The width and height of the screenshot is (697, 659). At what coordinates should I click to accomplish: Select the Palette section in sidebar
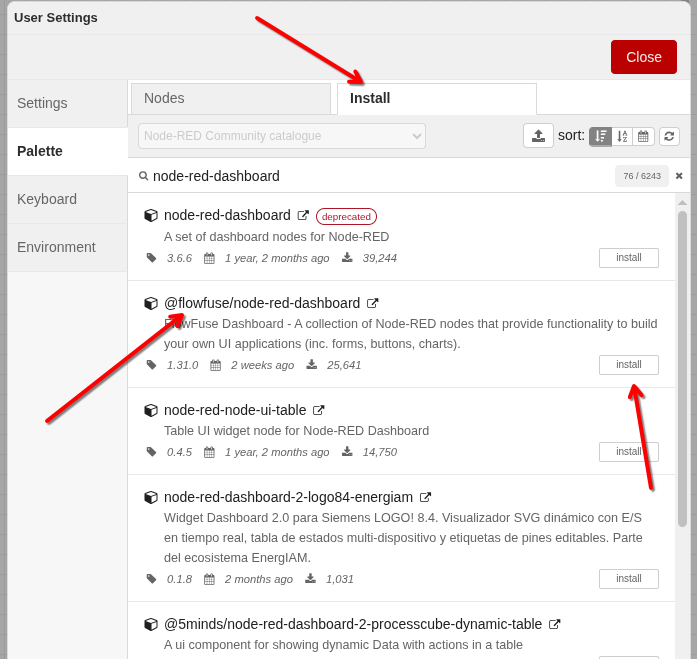pos(67,151)
